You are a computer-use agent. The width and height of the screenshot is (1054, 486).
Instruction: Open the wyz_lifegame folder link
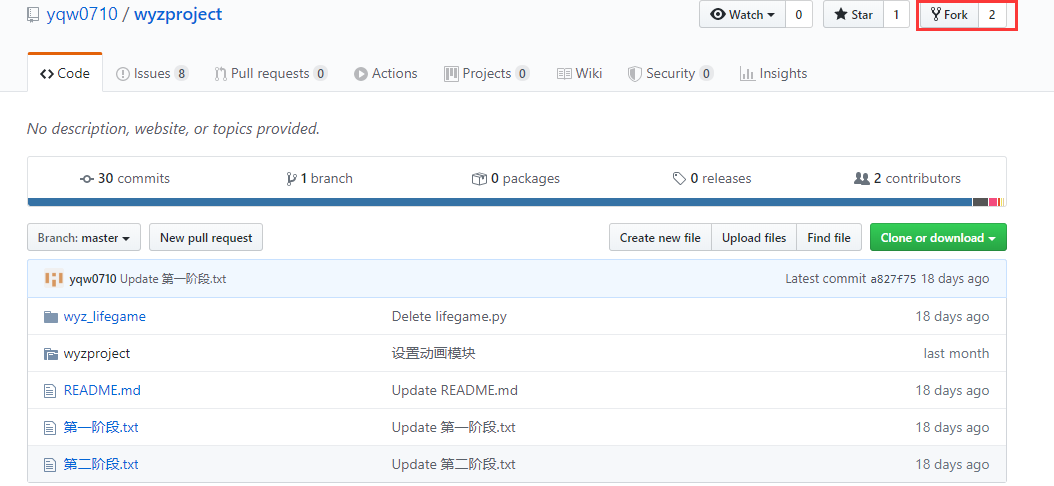104,317
